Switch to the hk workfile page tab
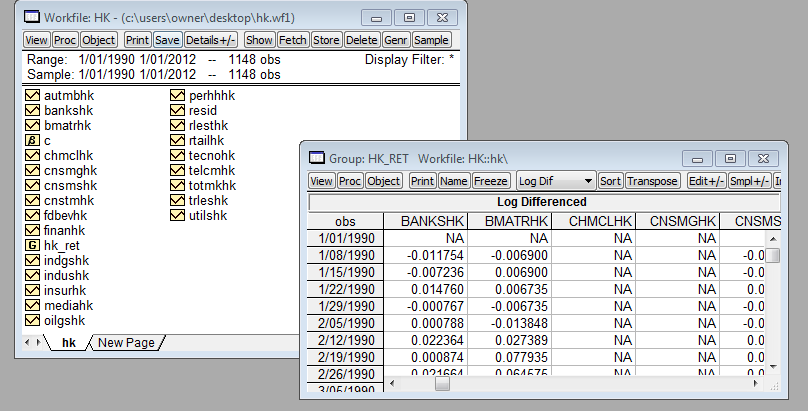808x411 pixels. click(x=69, y=343)
